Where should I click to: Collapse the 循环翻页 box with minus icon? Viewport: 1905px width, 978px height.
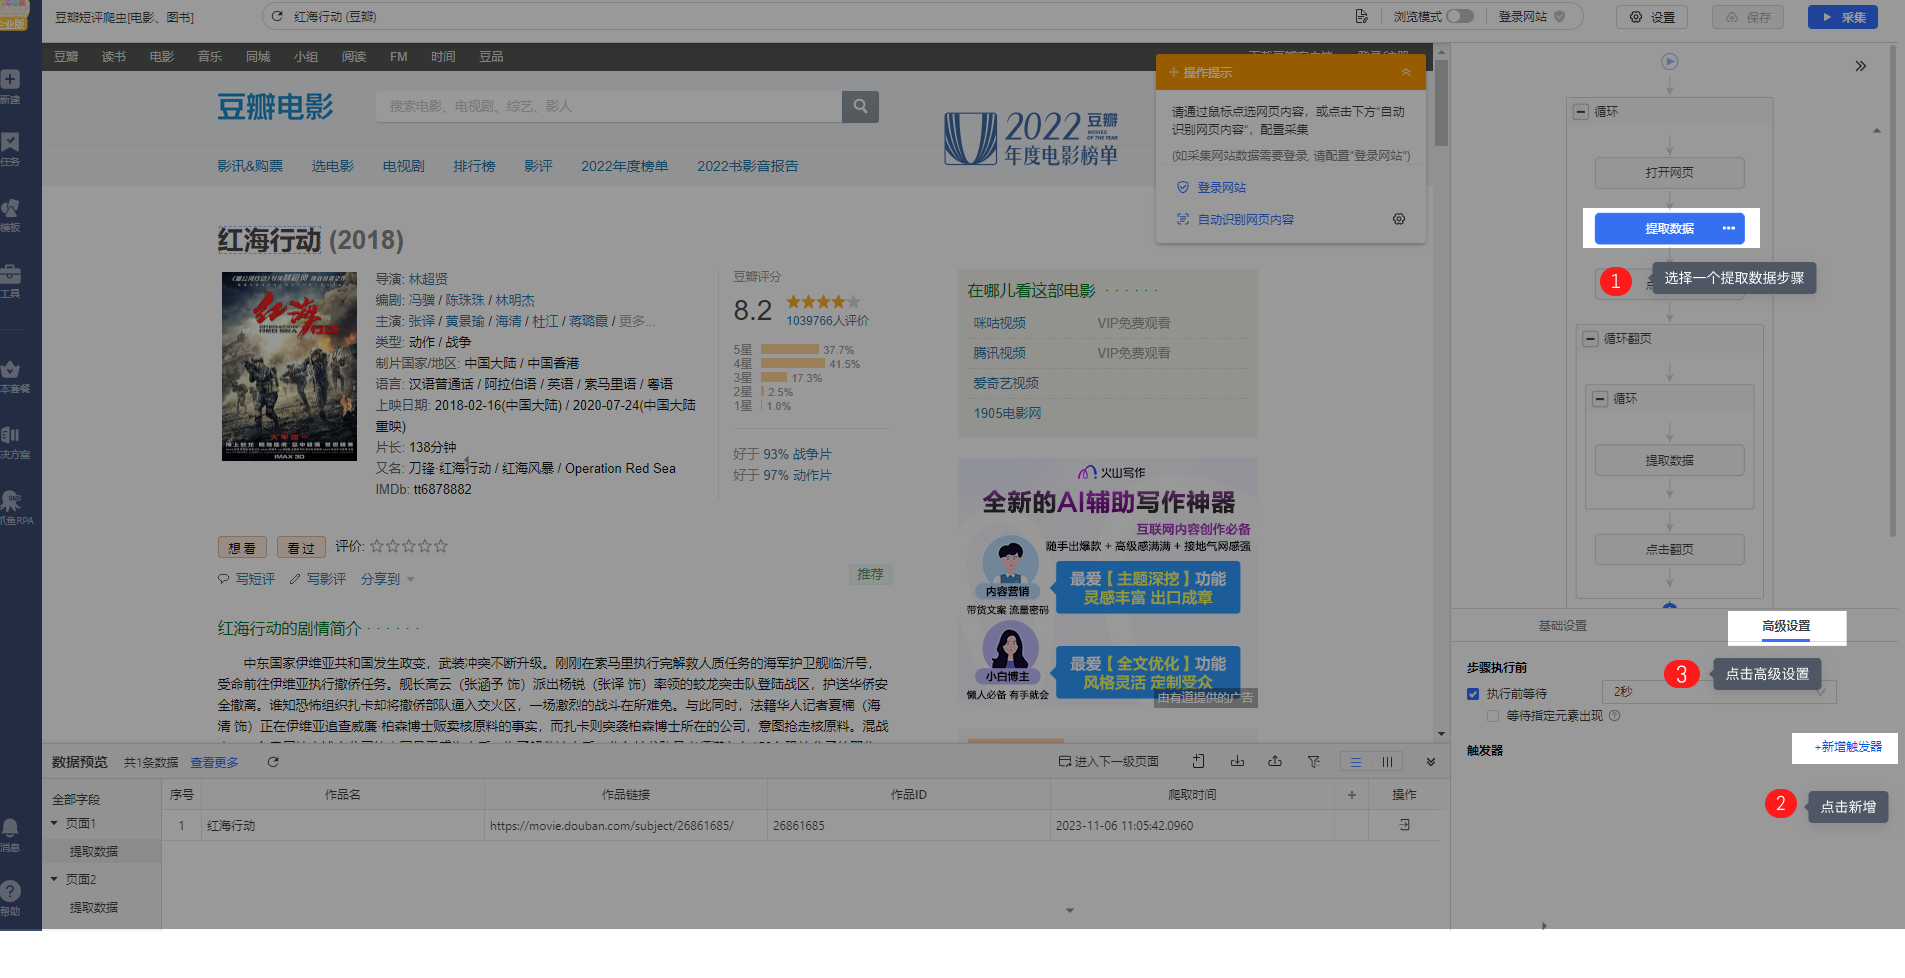[x=1590, y=339]
